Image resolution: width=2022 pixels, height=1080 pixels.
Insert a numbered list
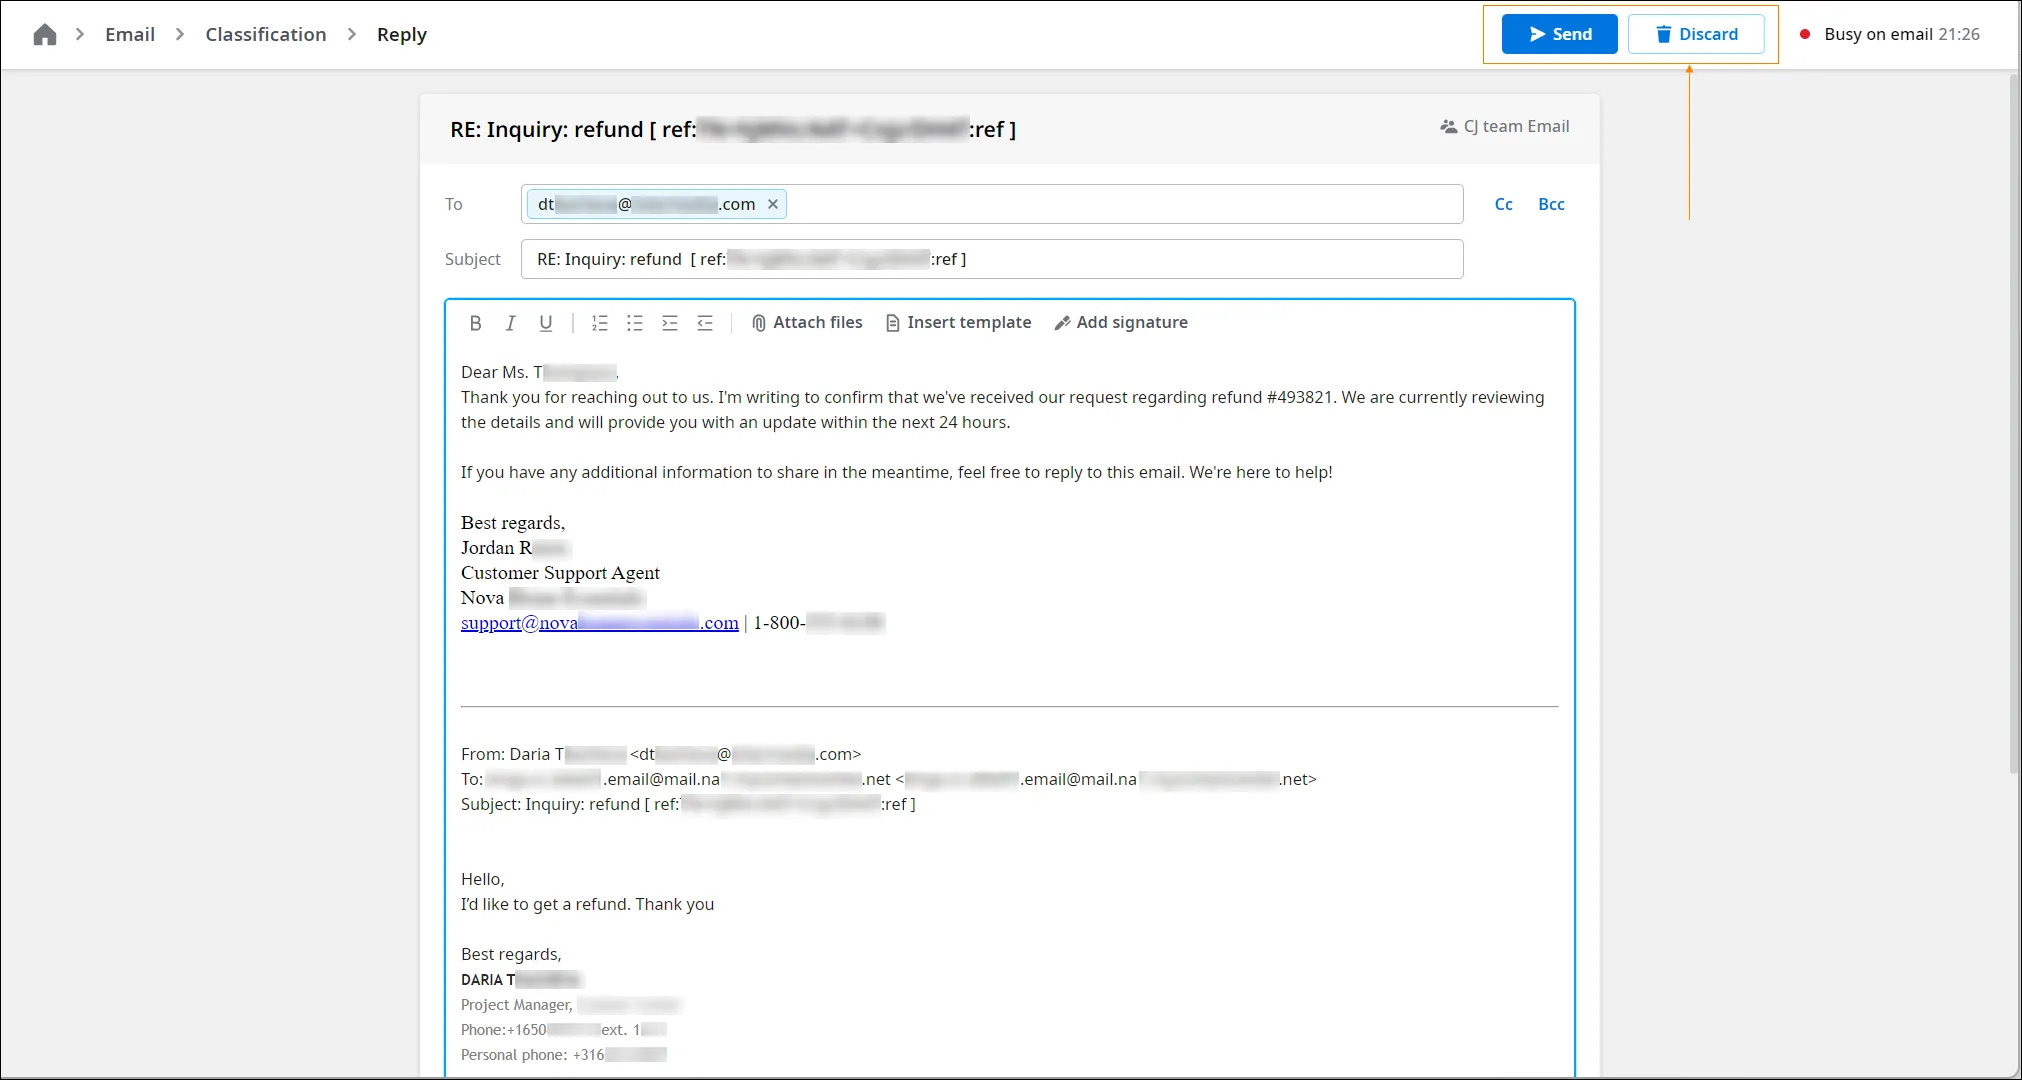(600, 323)
